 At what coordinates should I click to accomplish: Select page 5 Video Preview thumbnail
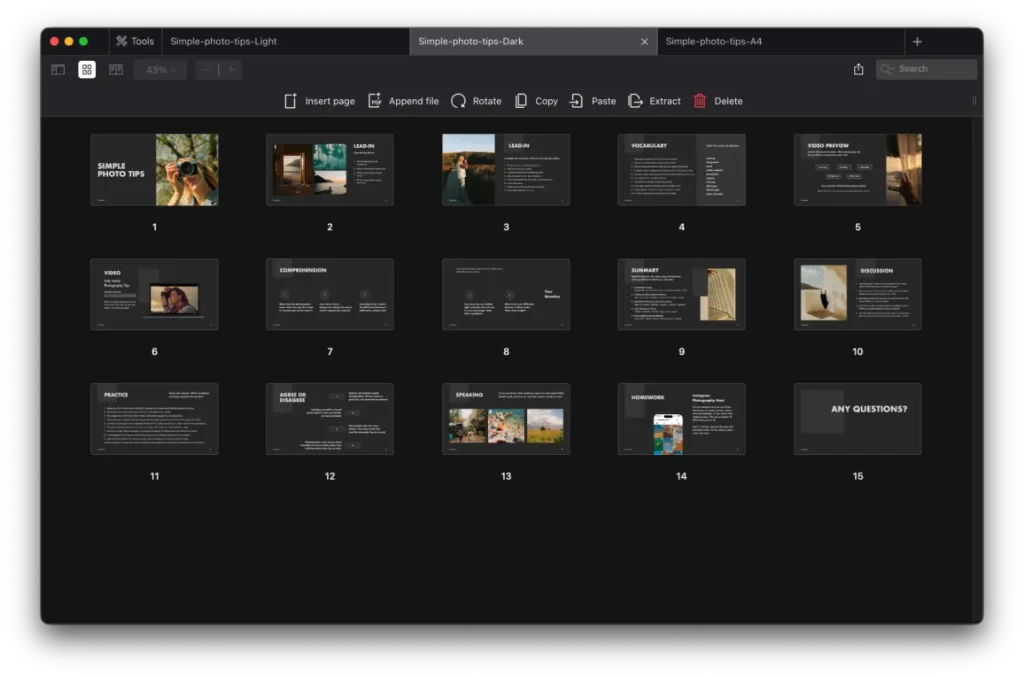point(857,170)
